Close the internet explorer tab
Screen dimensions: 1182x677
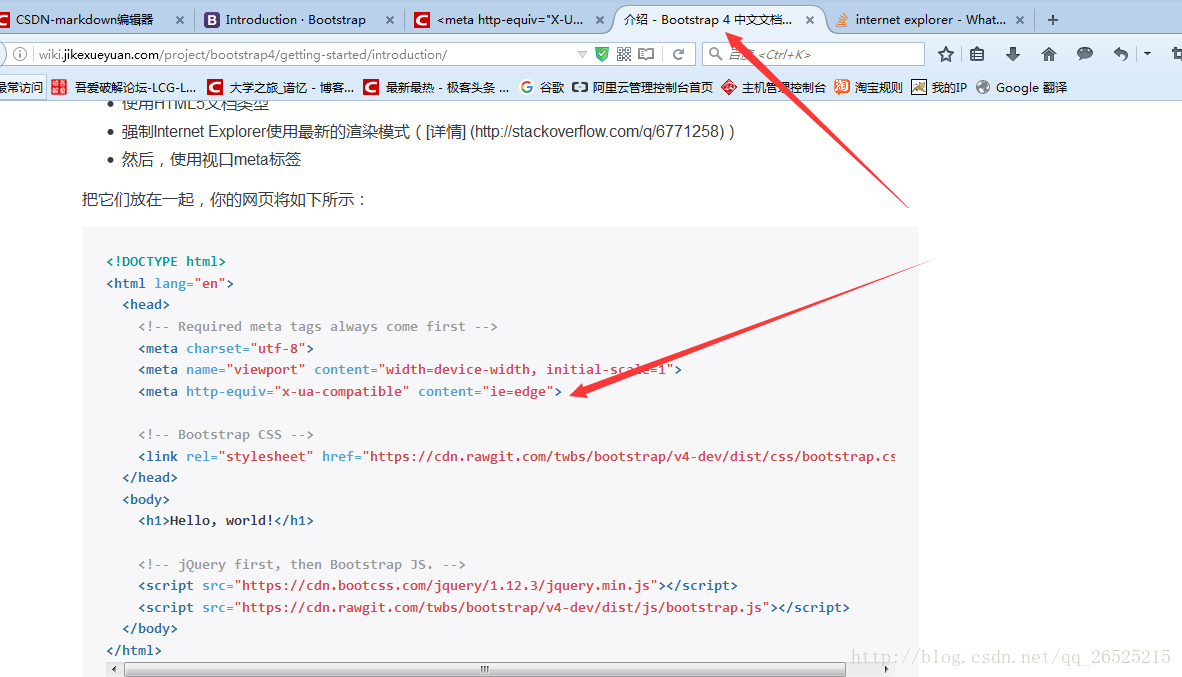coord(1020,20)
